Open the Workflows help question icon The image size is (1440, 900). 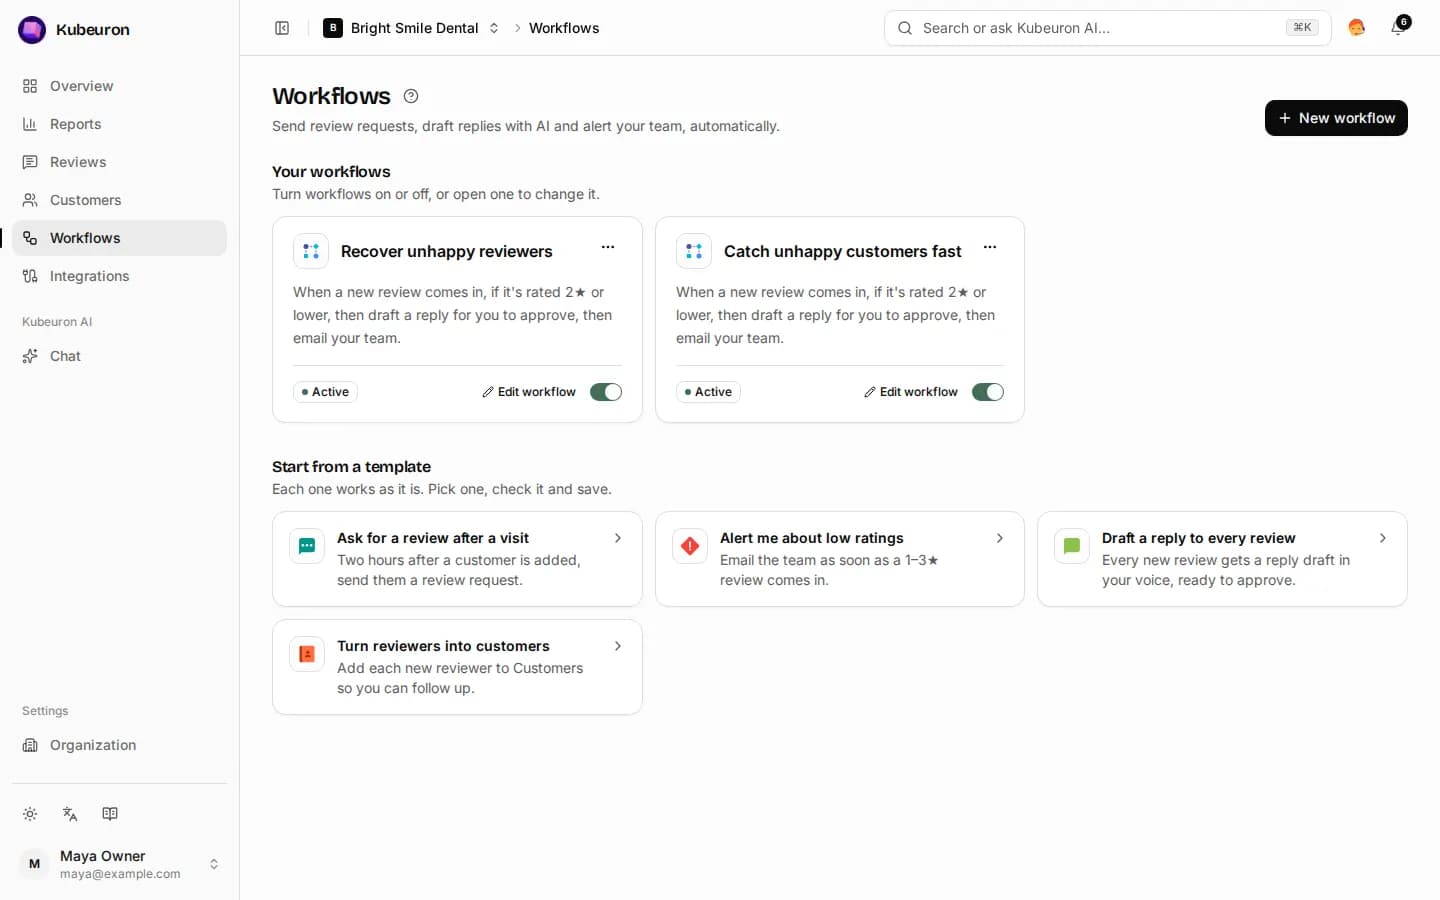(411, 96)
